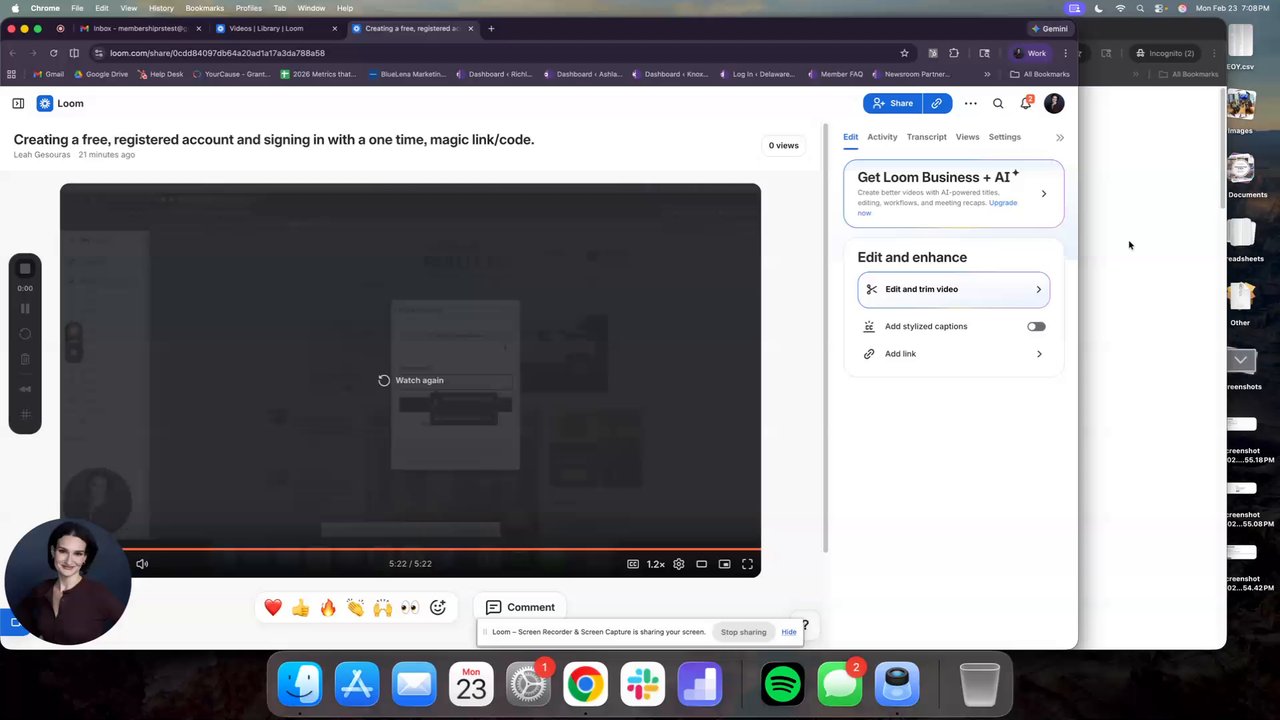Restart the recording using the circular arrow icon

click(25, 334)
